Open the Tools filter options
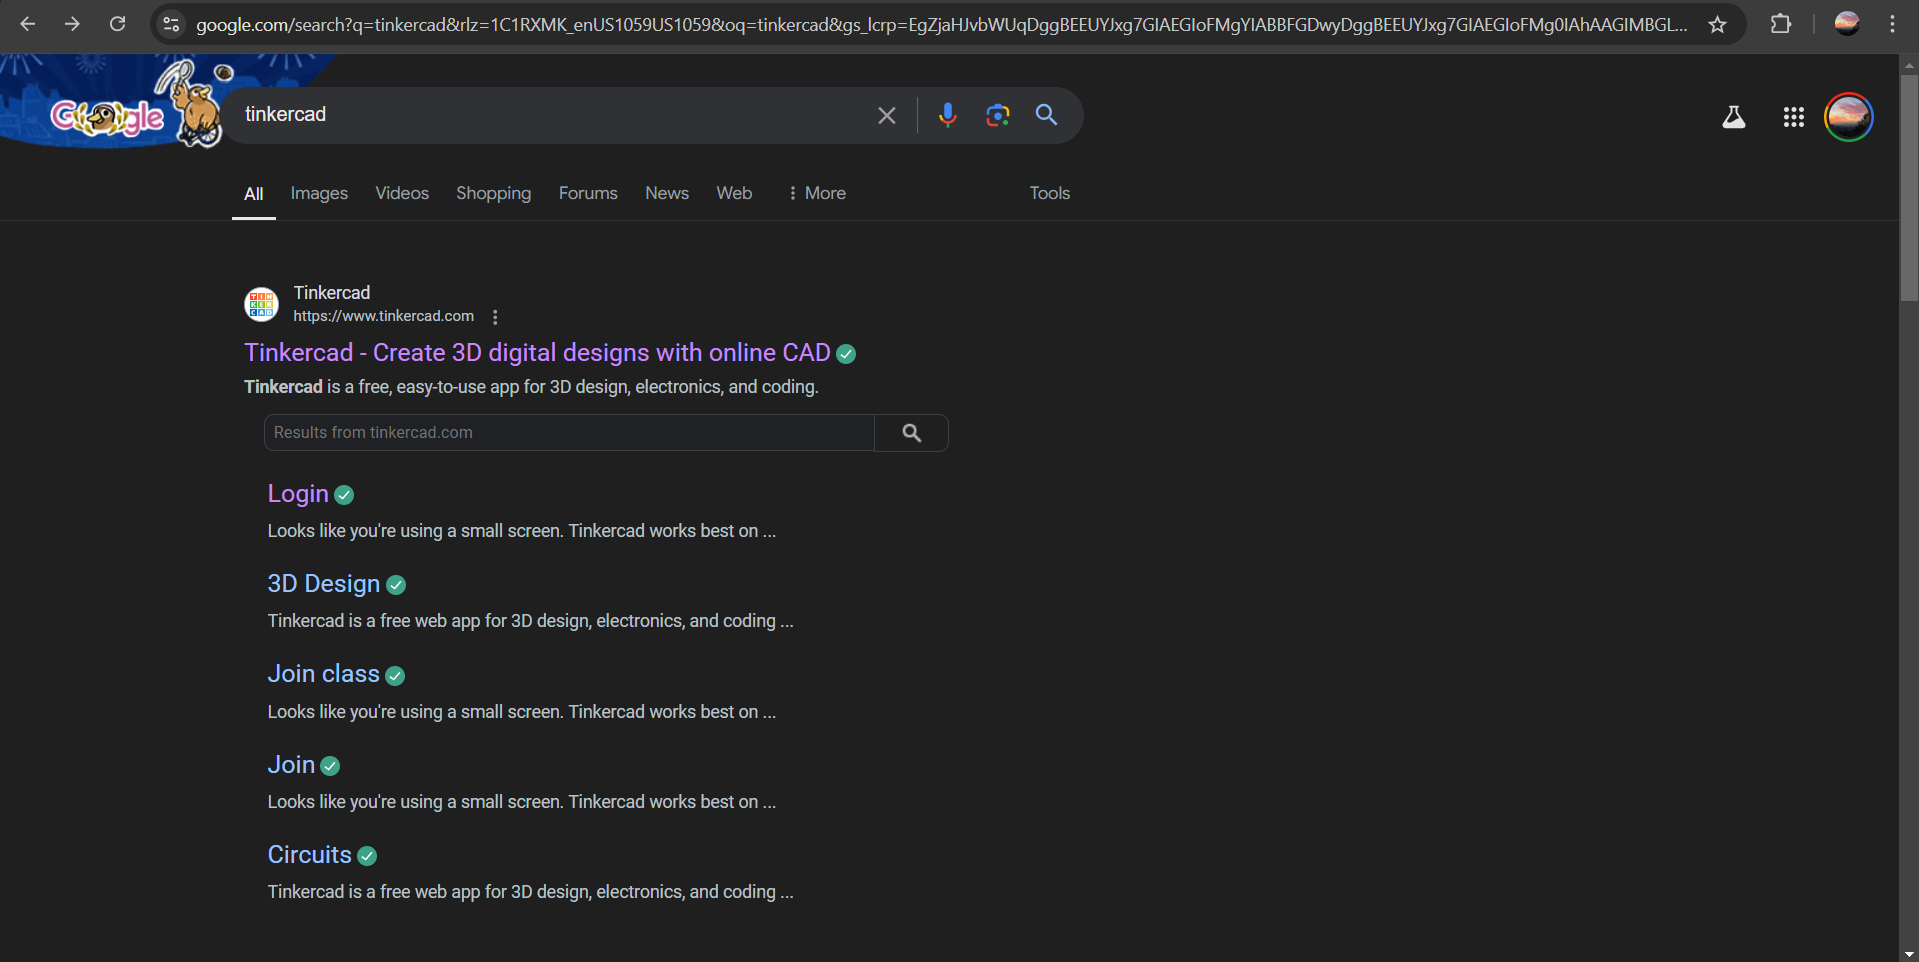Viewport: 1919px width, 962px height. pos(1049,193)
